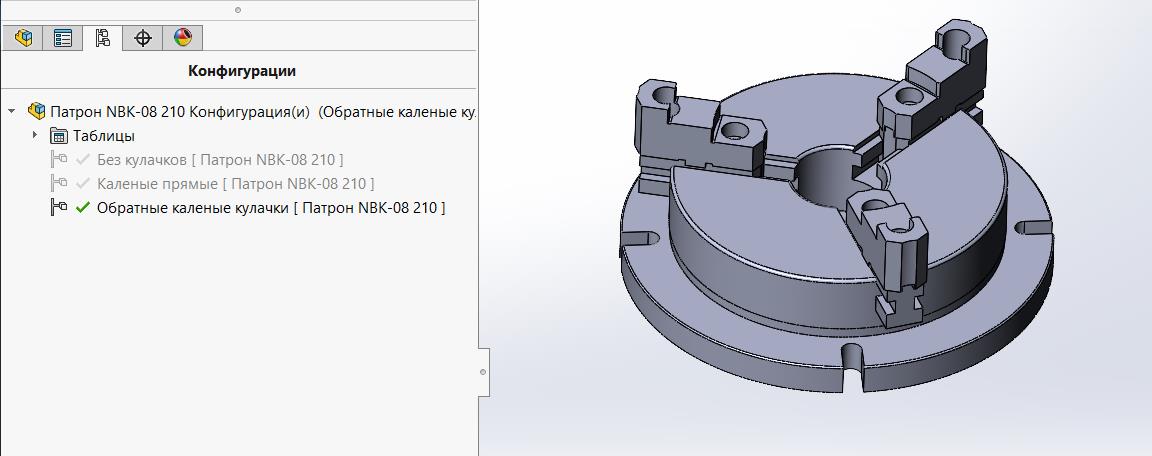Collapse the Патрон NBK-08 210 root node
The width and height of the screenshot is (1152, 456).
[12, 112]
